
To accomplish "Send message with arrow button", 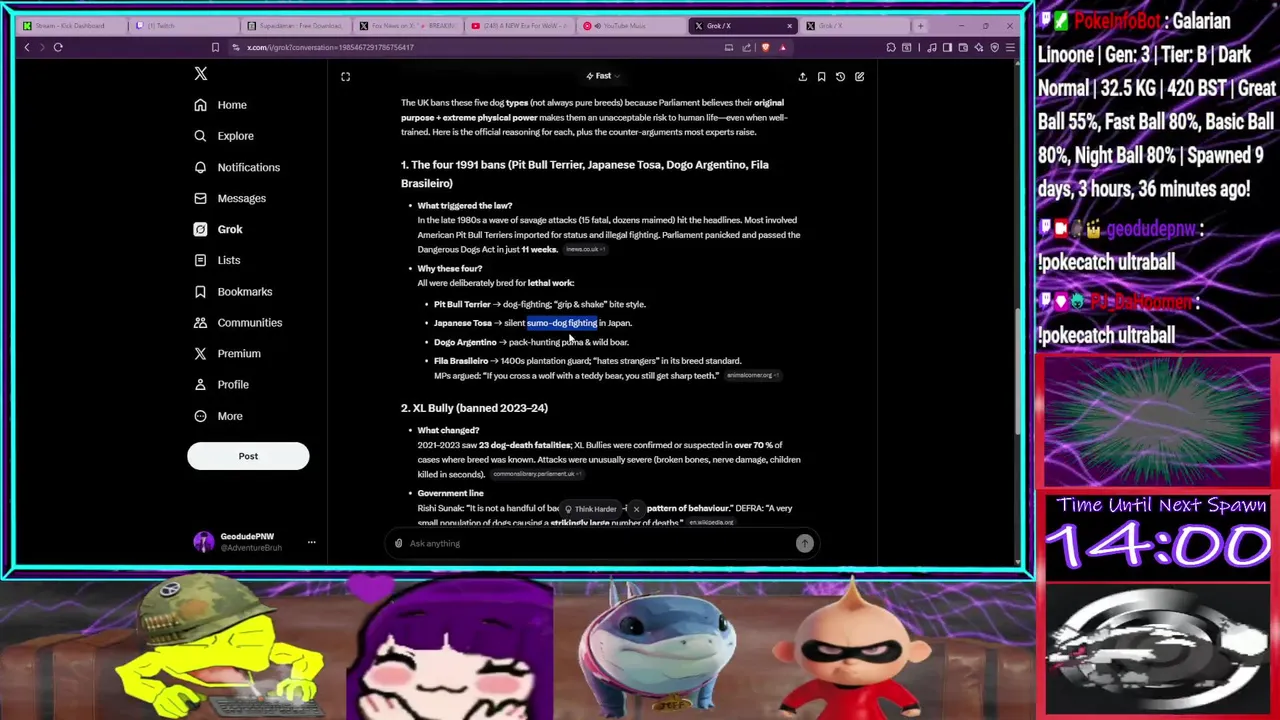I will [x=805, y=543].
